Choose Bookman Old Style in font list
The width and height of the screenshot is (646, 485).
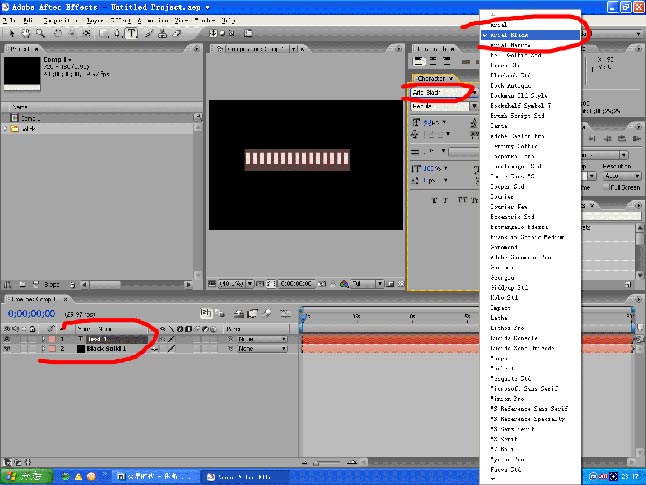(x=530, y=96)
